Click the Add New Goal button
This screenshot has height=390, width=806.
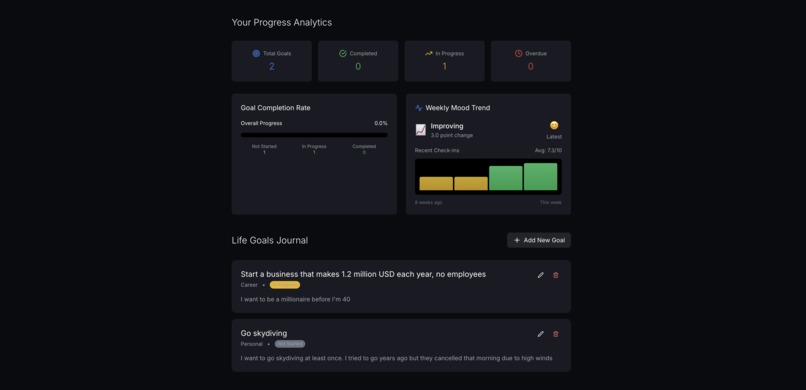539,240
